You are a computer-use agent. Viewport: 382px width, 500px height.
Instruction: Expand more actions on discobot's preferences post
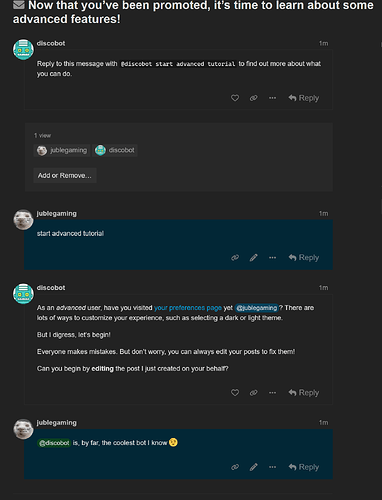point(272,393)
